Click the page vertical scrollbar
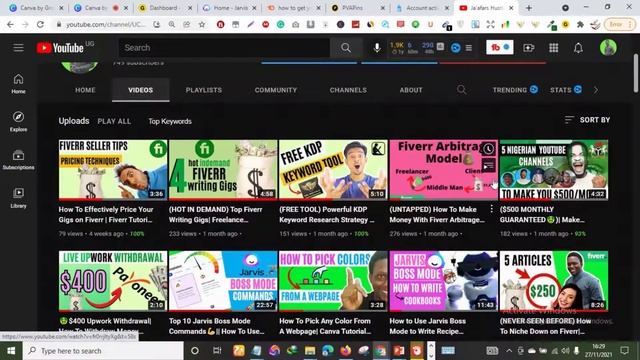Screen dimensions: 640x360 [x=636, y=73]
